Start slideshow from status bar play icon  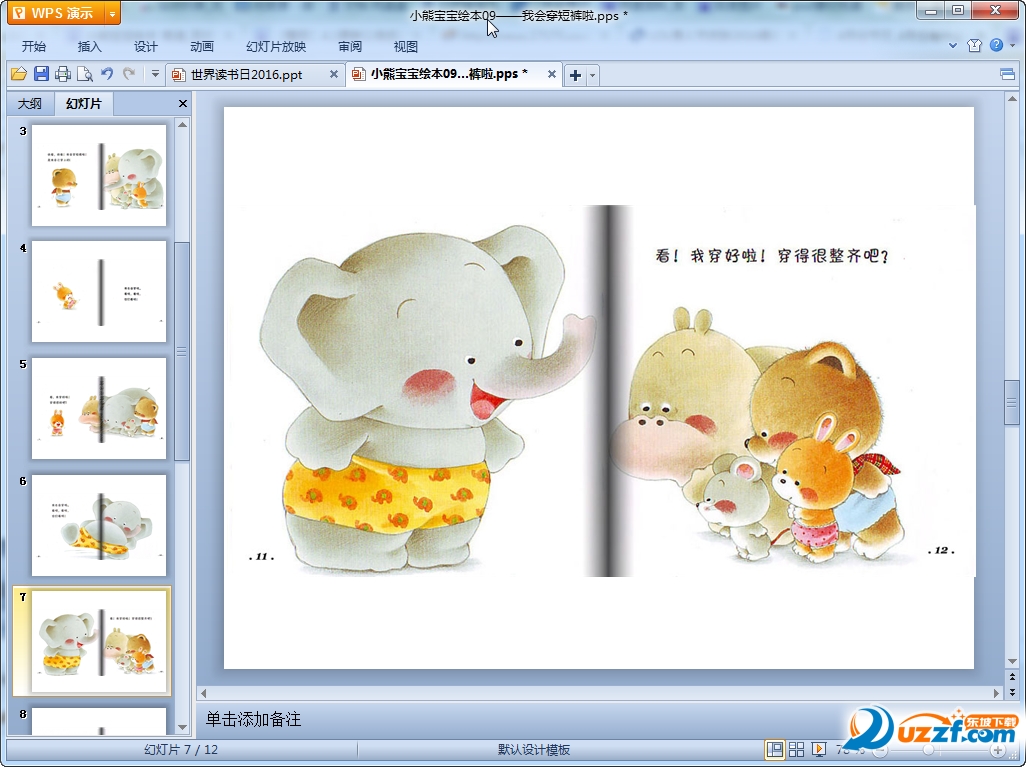pos(818,749)
